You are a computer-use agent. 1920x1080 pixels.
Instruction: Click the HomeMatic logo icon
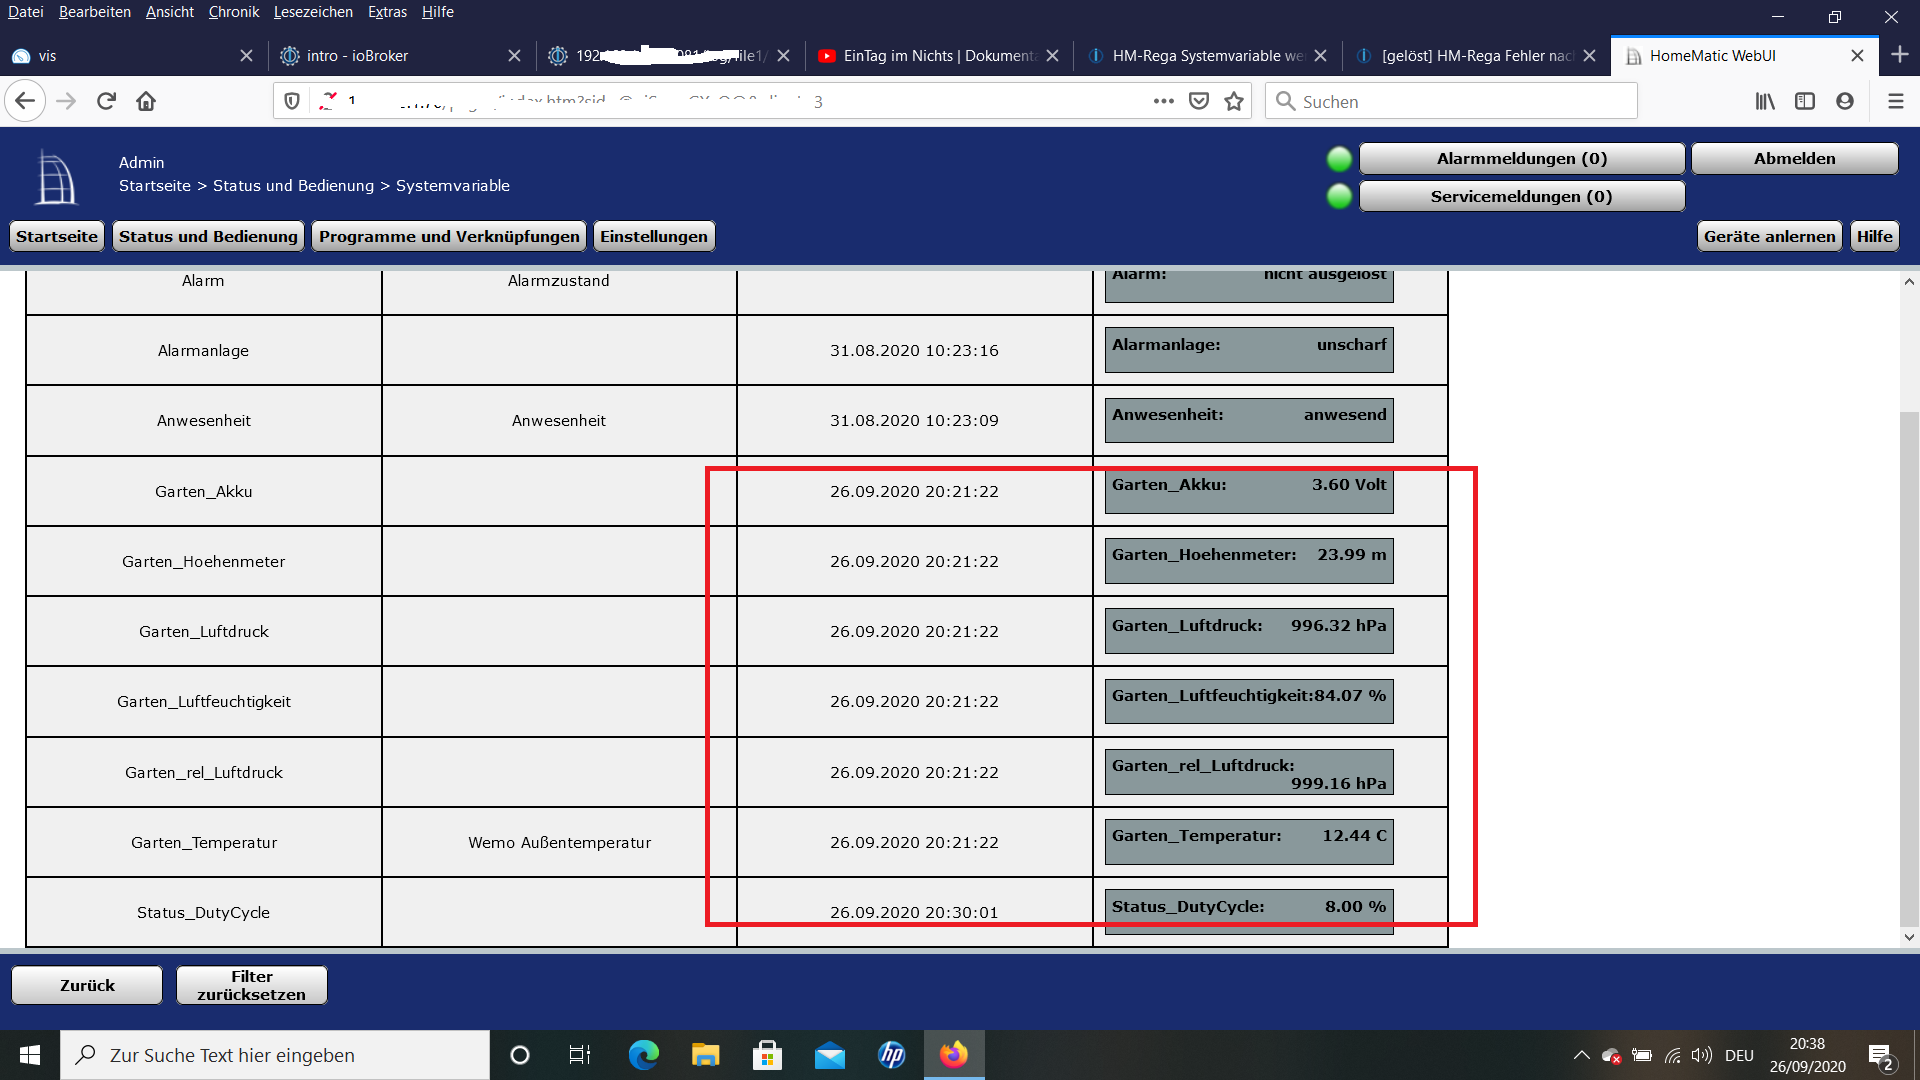click(55, 177)
